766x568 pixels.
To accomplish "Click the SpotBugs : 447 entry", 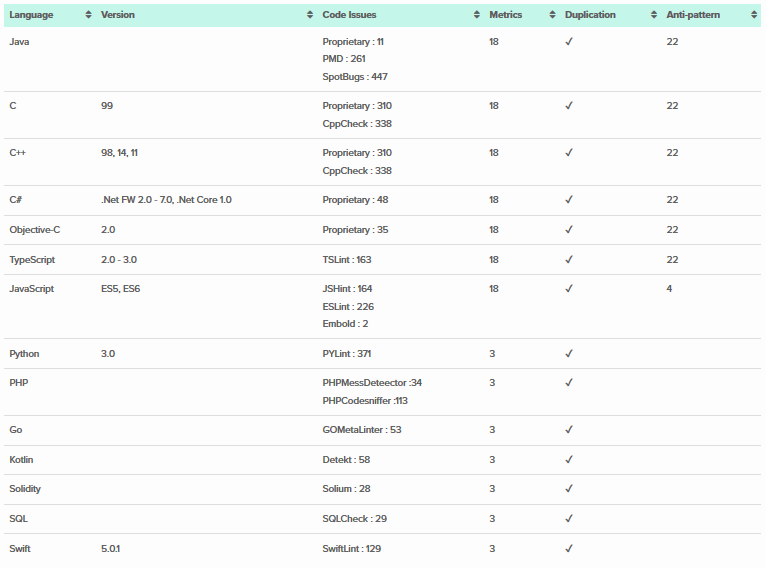I will click(355, 77).
